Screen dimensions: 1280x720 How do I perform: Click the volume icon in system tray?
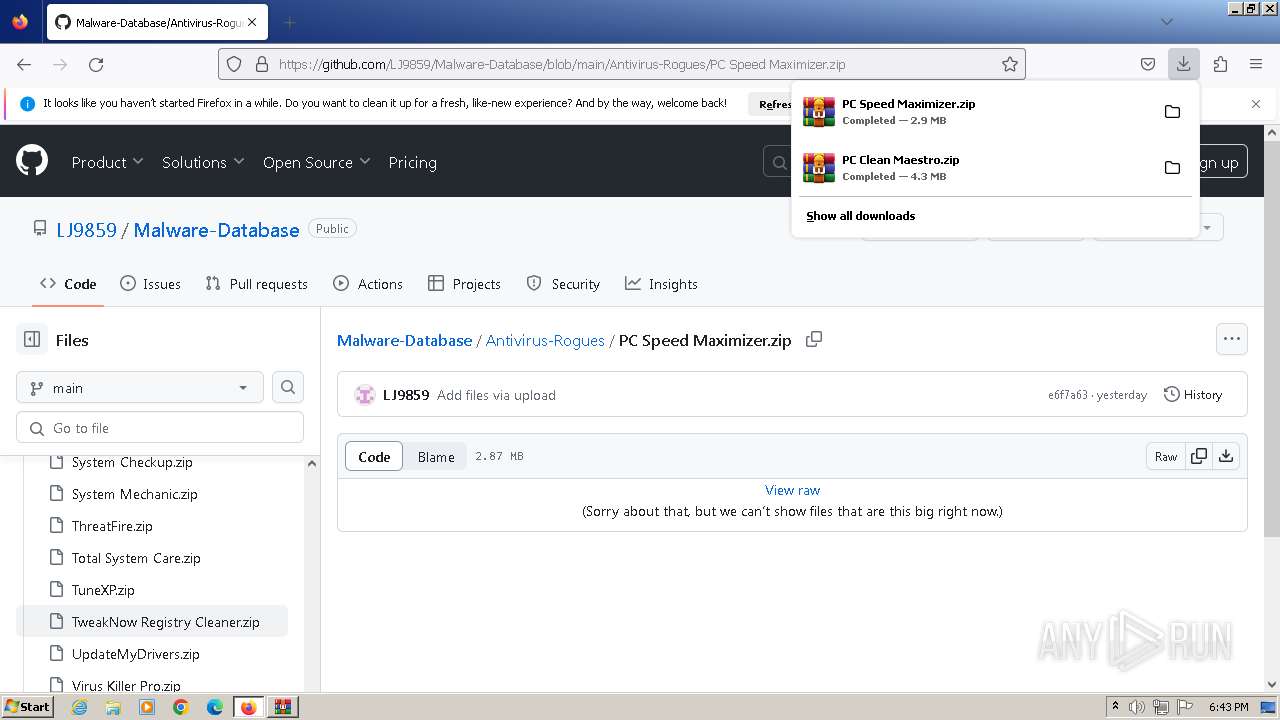[x=1137, y=707]
